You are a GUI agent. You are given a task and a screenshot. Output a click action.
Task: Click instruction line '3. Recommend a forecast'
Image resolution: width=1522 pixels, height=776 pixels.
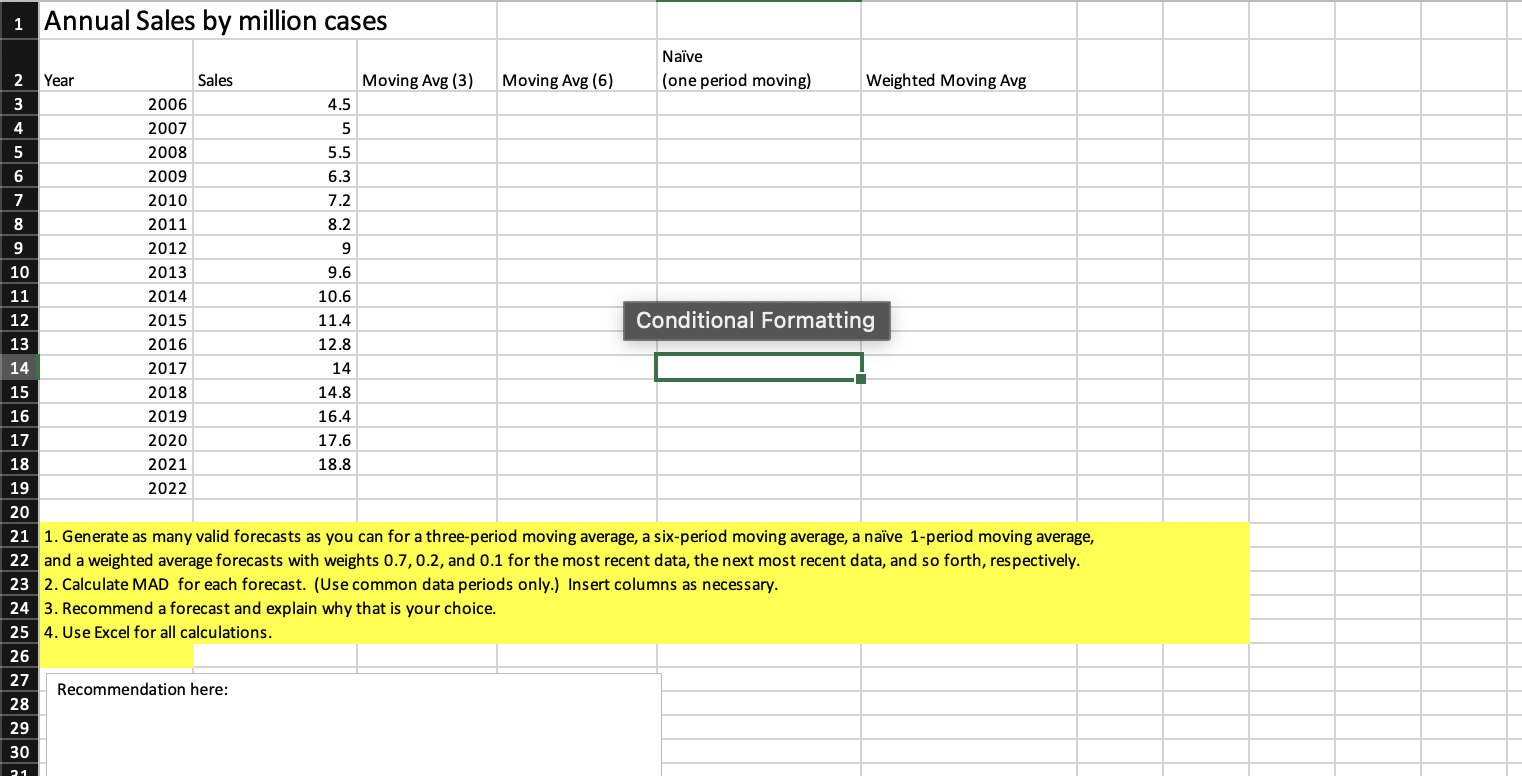point(270,608)
